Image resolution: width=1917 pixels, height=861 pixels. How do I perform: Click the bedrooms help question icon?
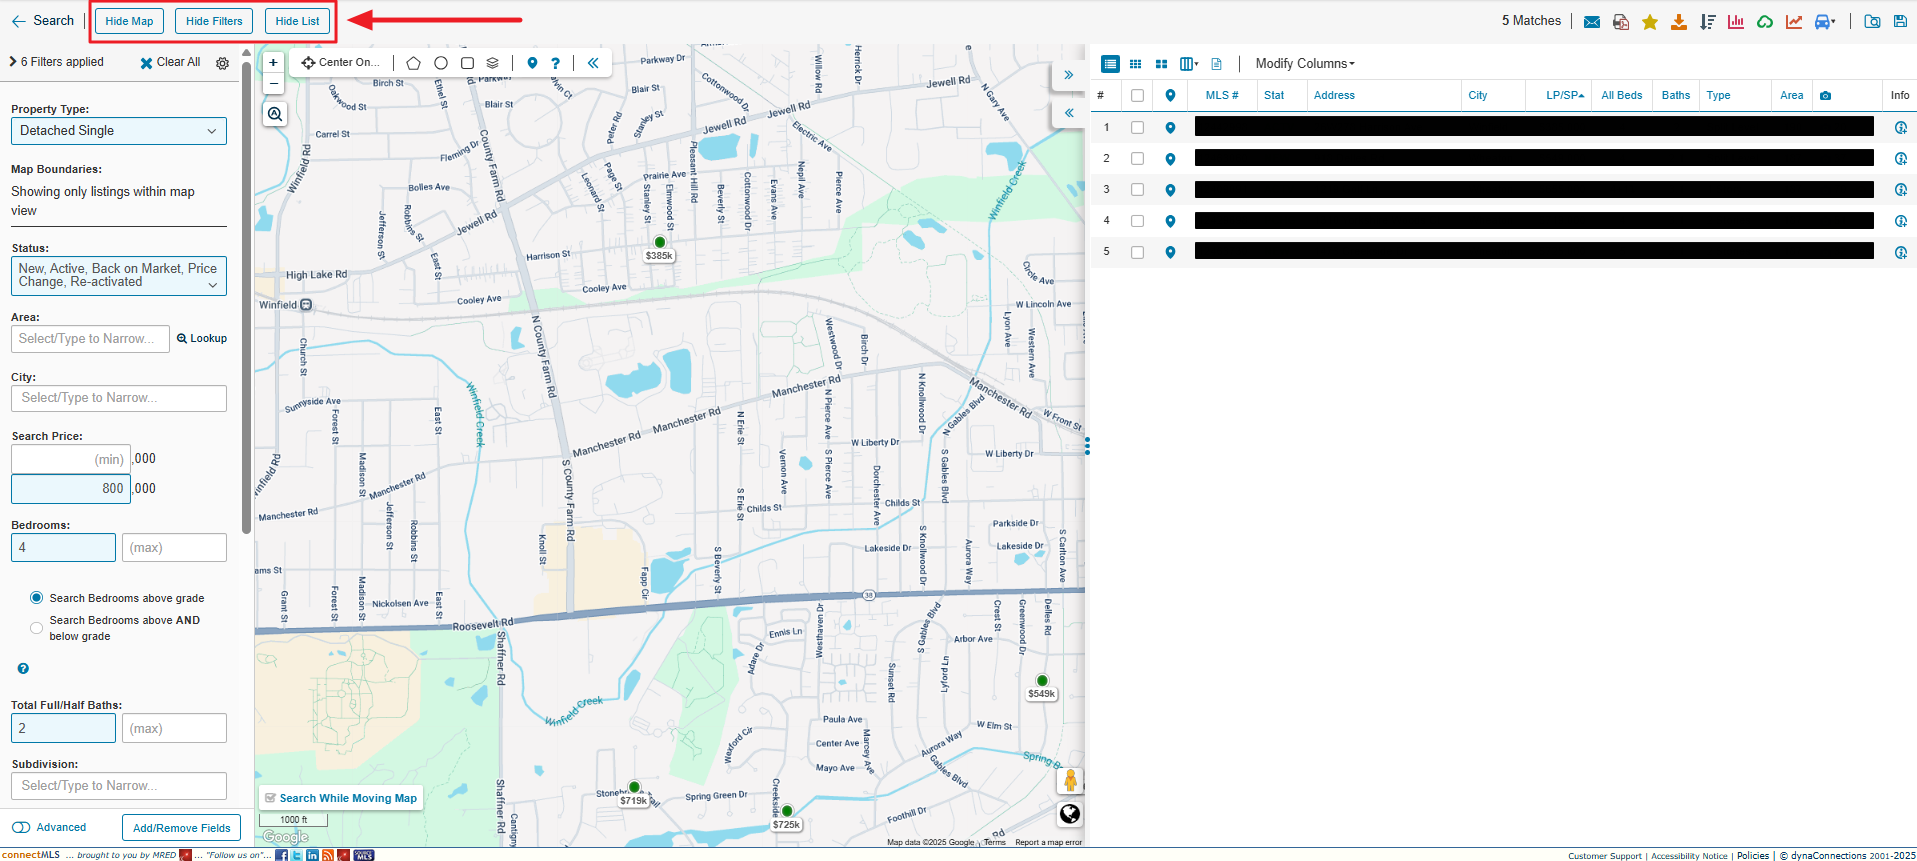point(23,669)
